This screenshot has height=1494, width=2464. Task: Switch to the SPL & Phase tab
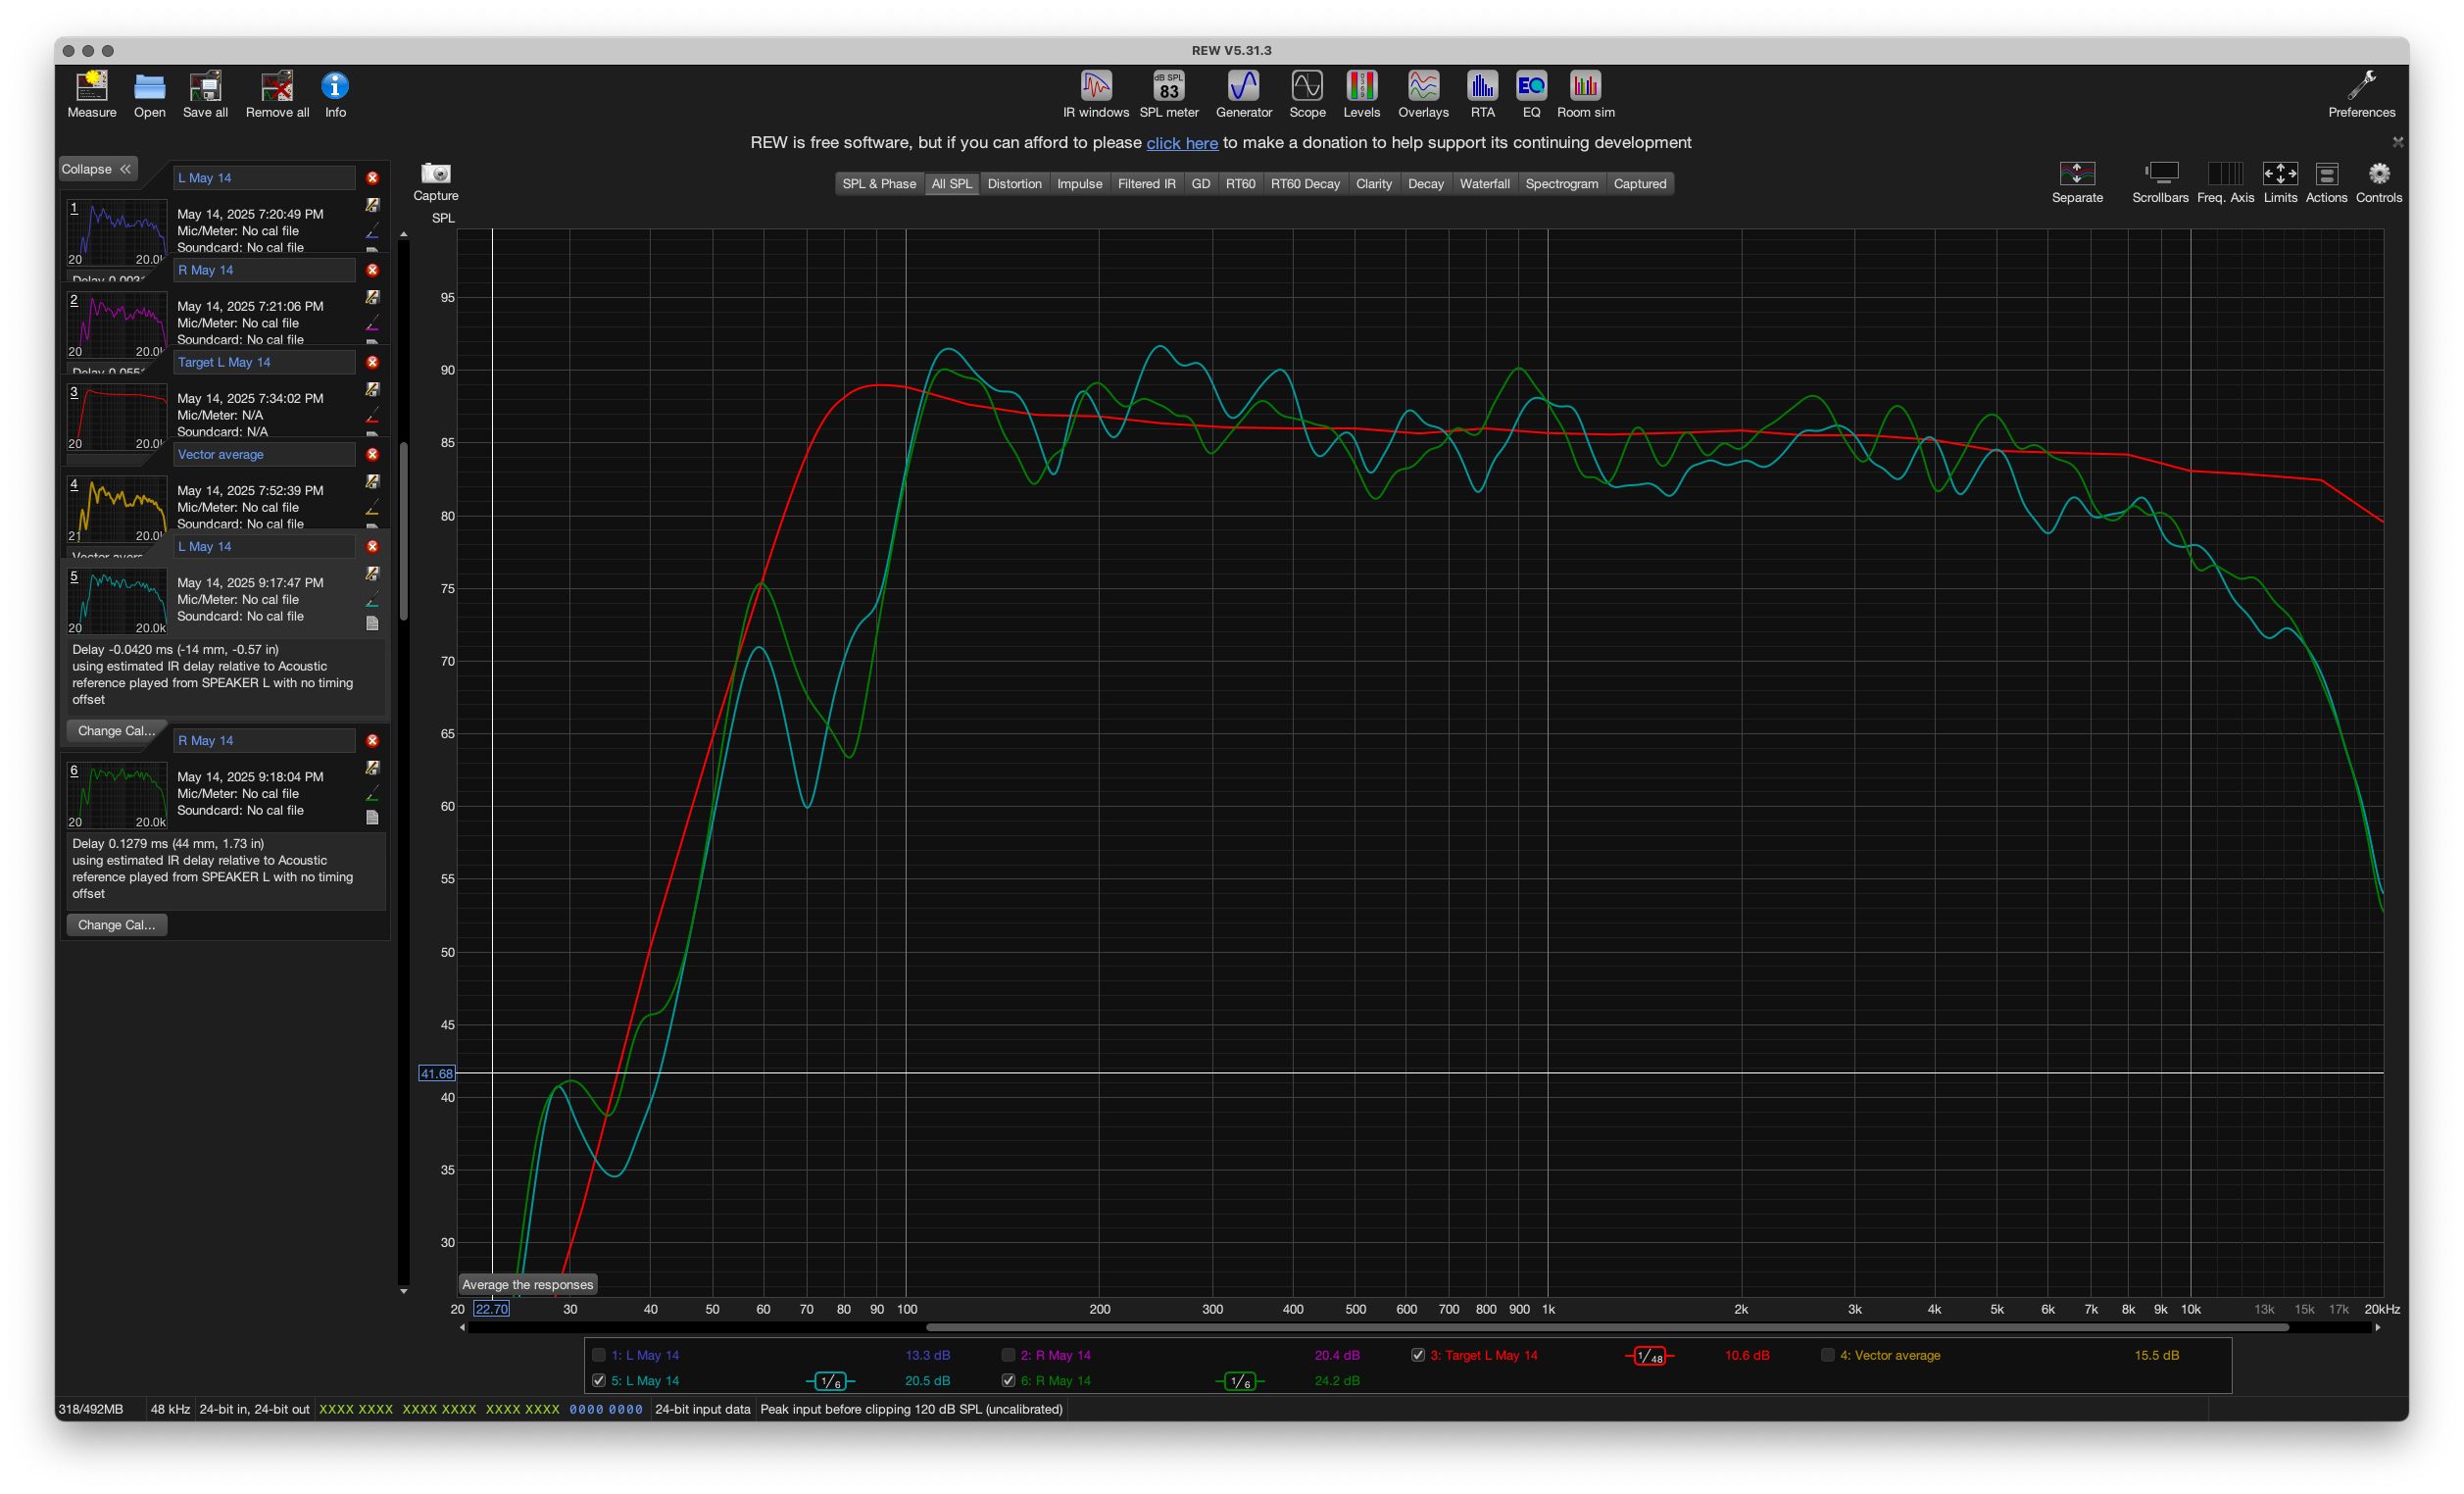pyautogui.click(x=878, y=183)
